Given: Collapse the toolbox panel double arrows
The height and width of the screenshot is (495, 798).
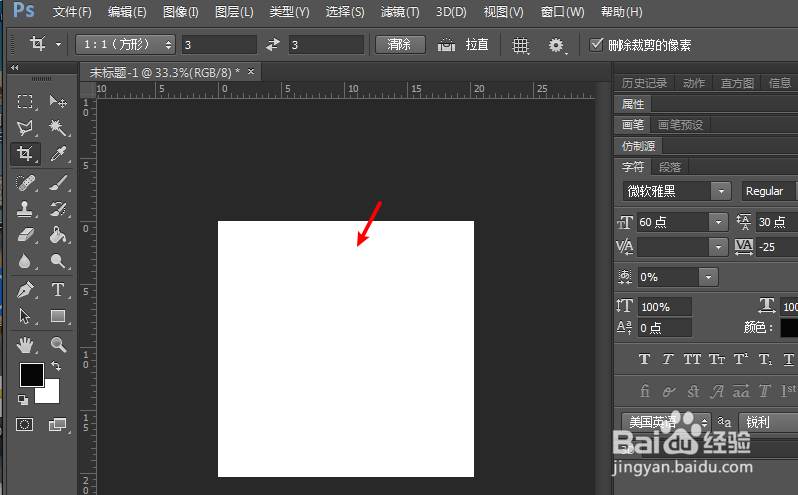Looking at the screenshot, I should tap(15, 68).
